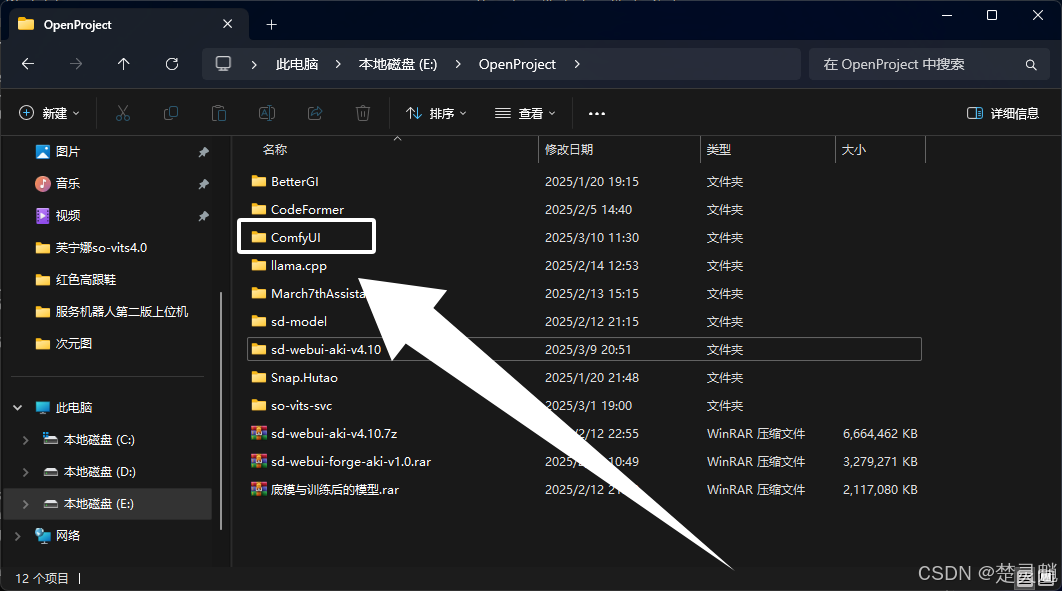Select sd-webui-forge-aki-v1.0.rar archive

point(351,462)
